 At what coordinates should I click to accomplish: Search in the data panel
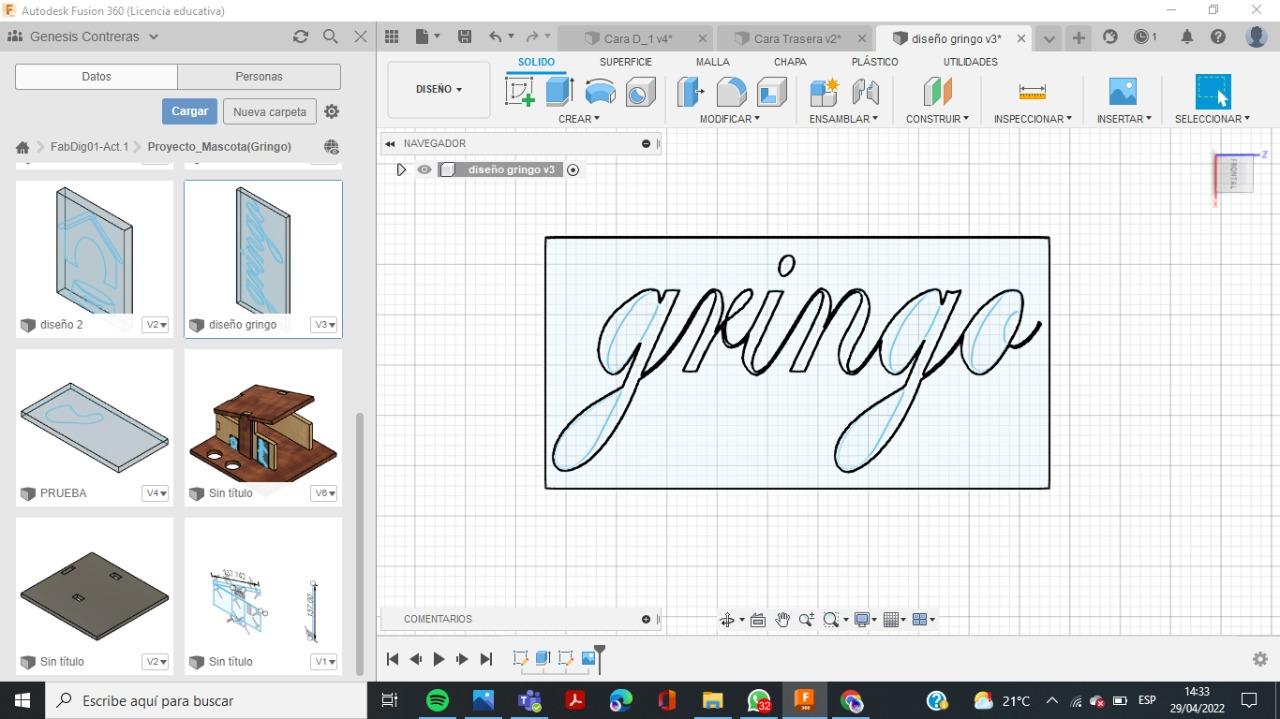coord(330,36)
